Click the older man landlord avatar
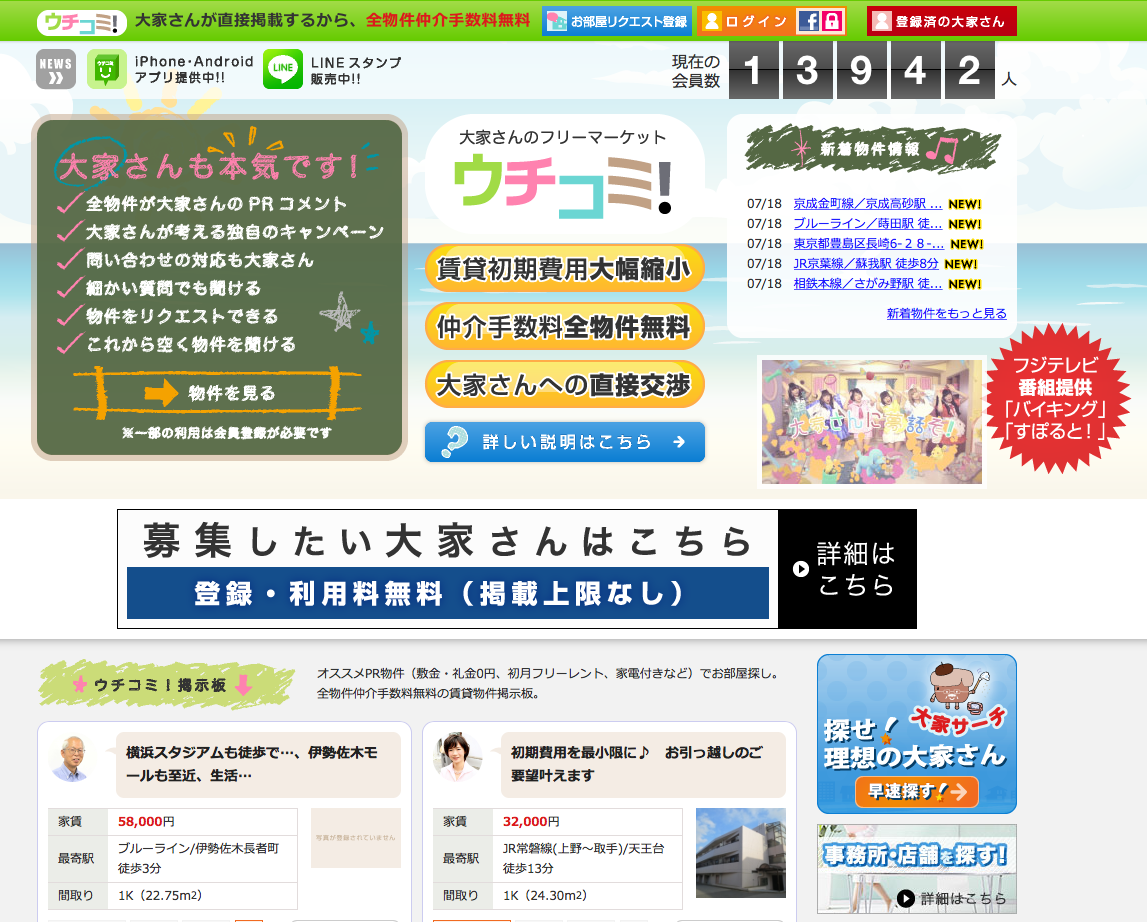The height and width of the screenshot is (922, 1147). 72,758
